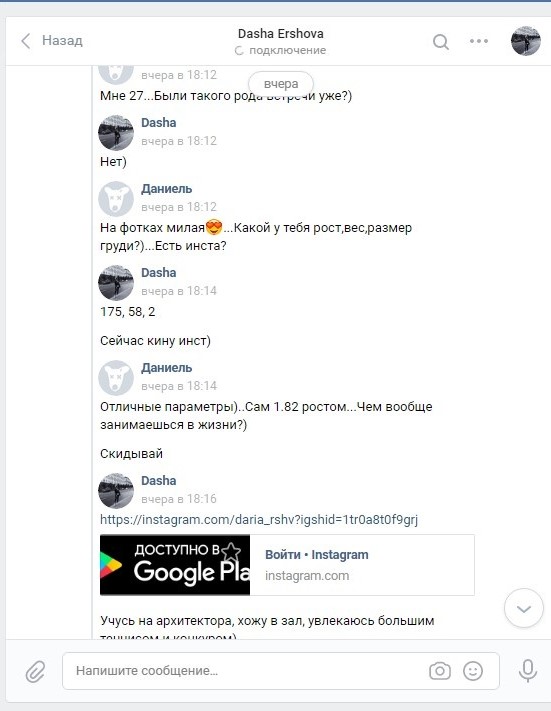
Task: Click the вчера date pill
Action: [x=281, y=84]
